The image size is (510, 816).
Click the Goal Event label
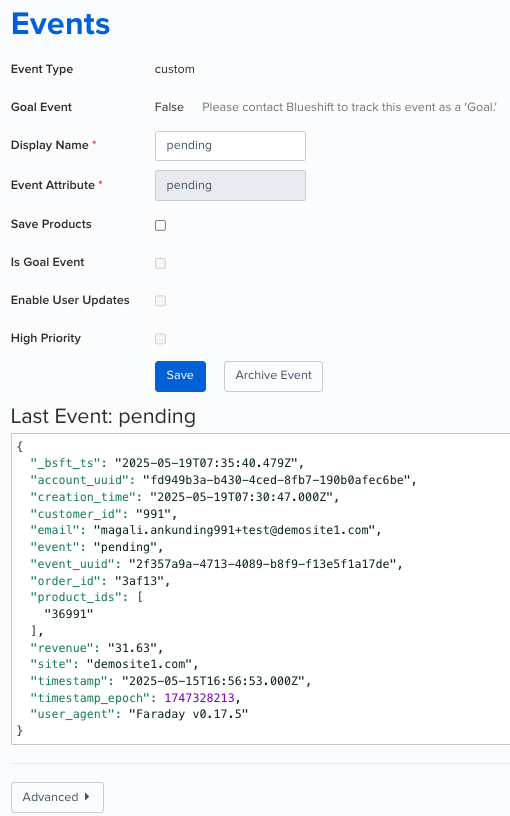click(41, 107)
